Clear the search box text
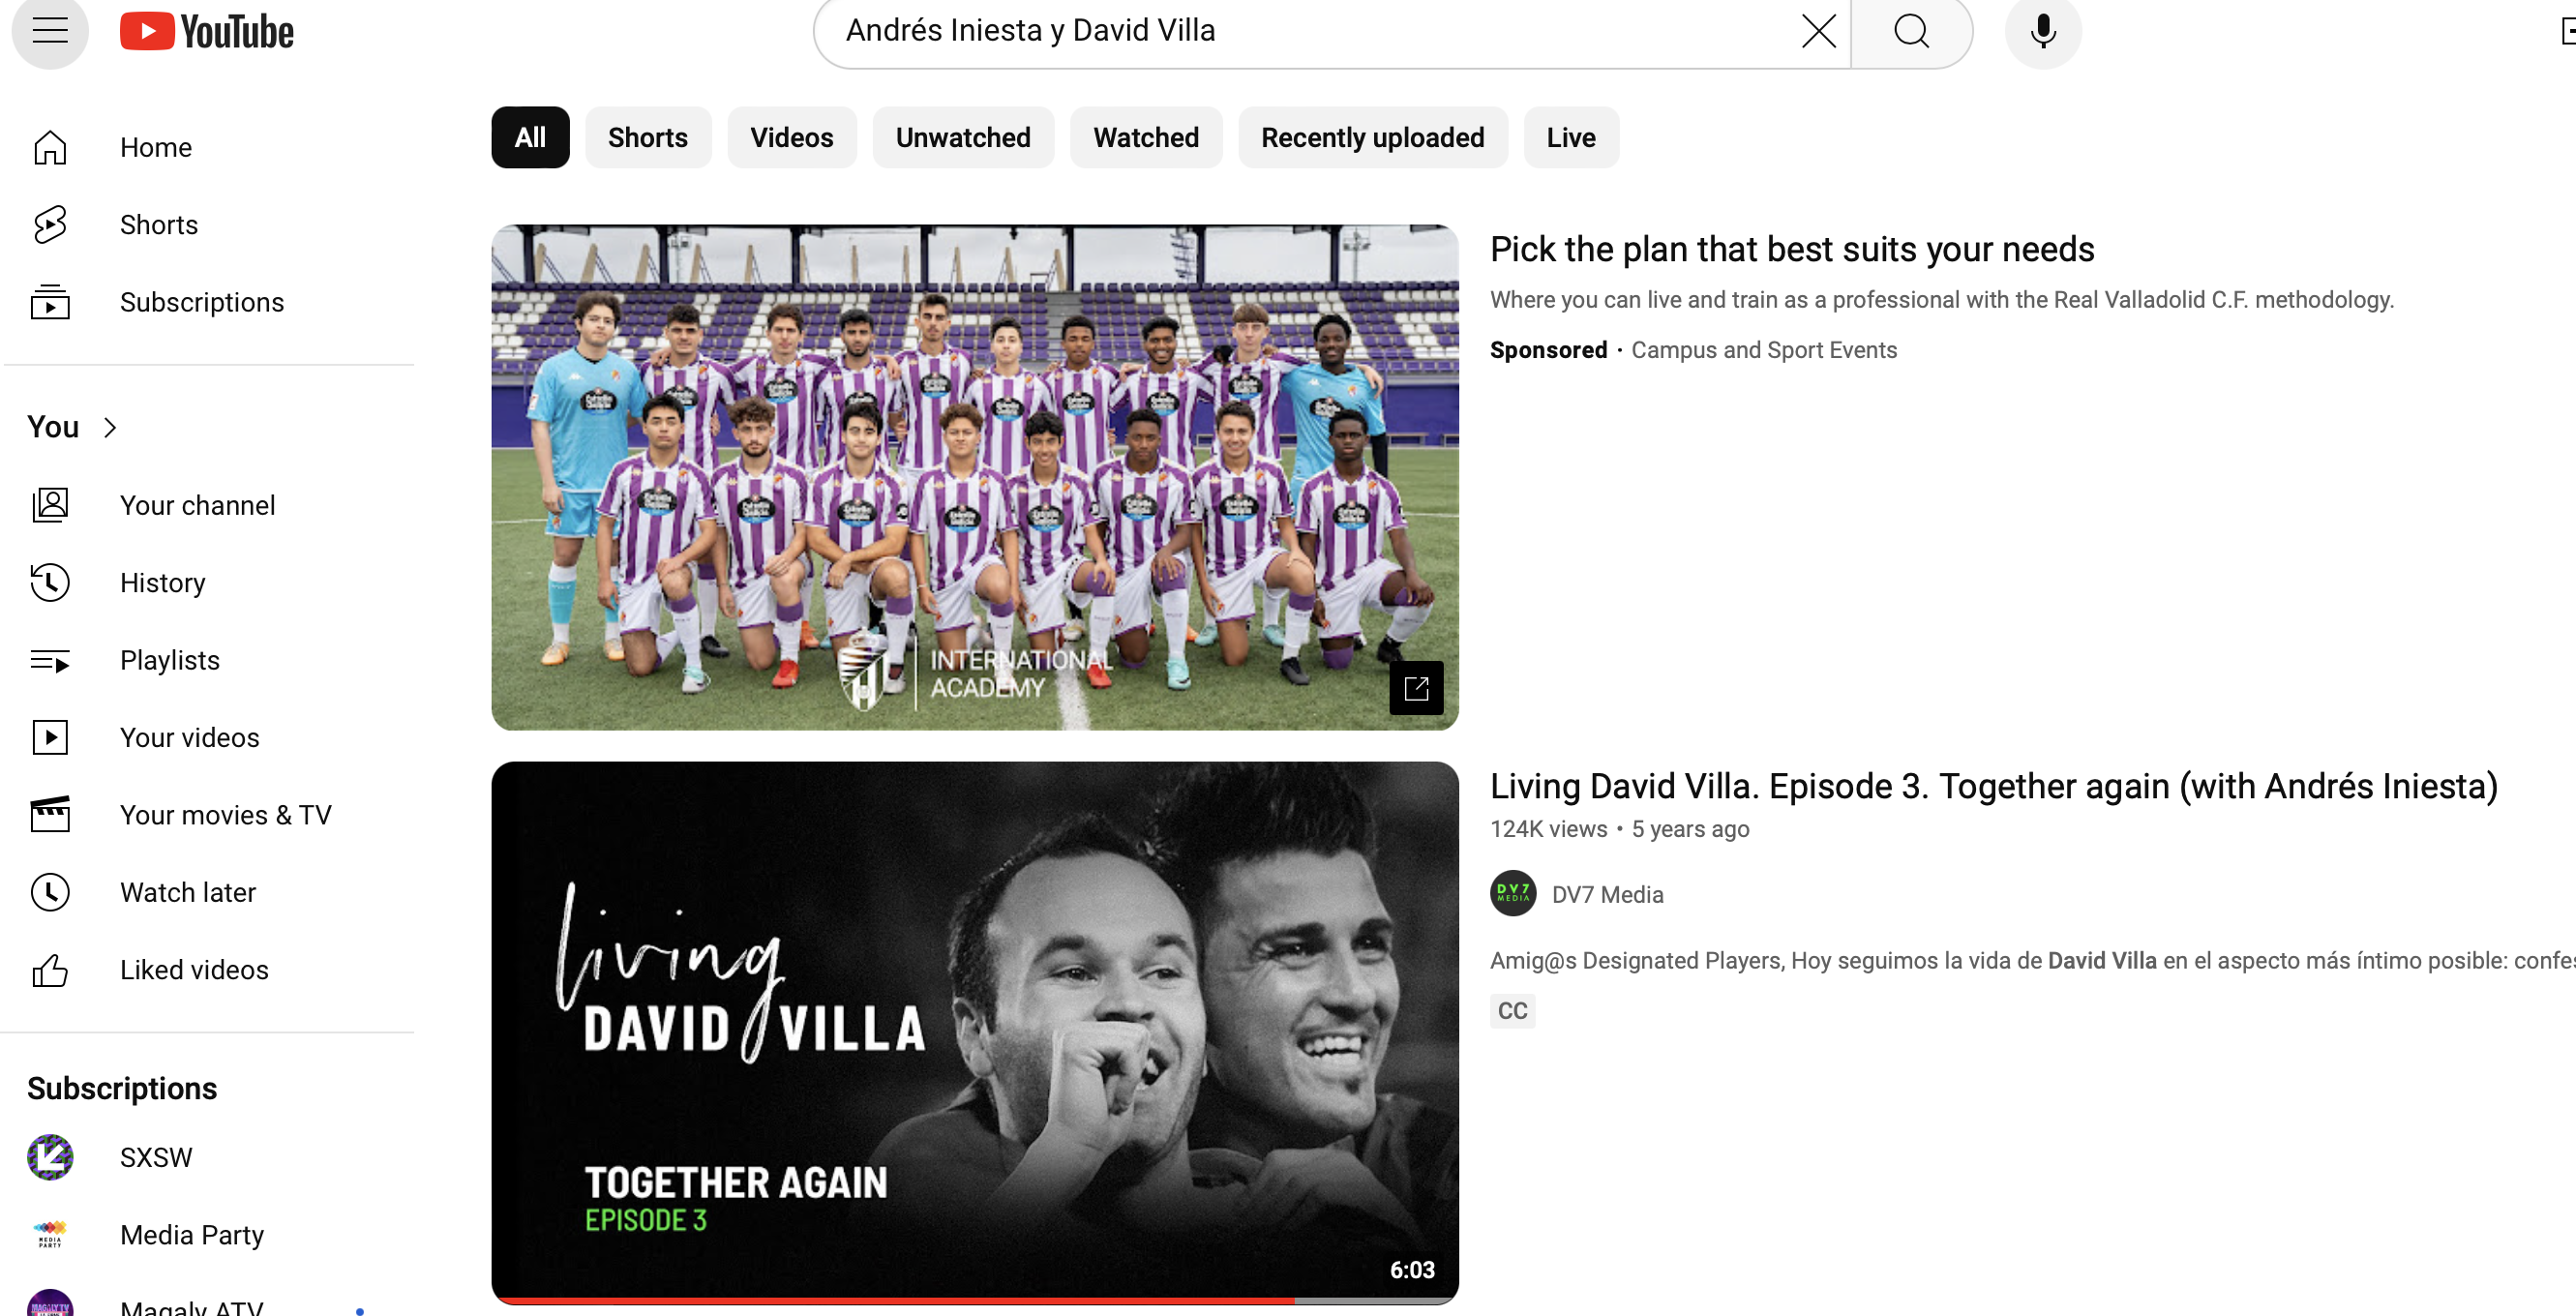Viewport: 2576px width, 1316px height. pyautogui.click(x=1818, y=31)
